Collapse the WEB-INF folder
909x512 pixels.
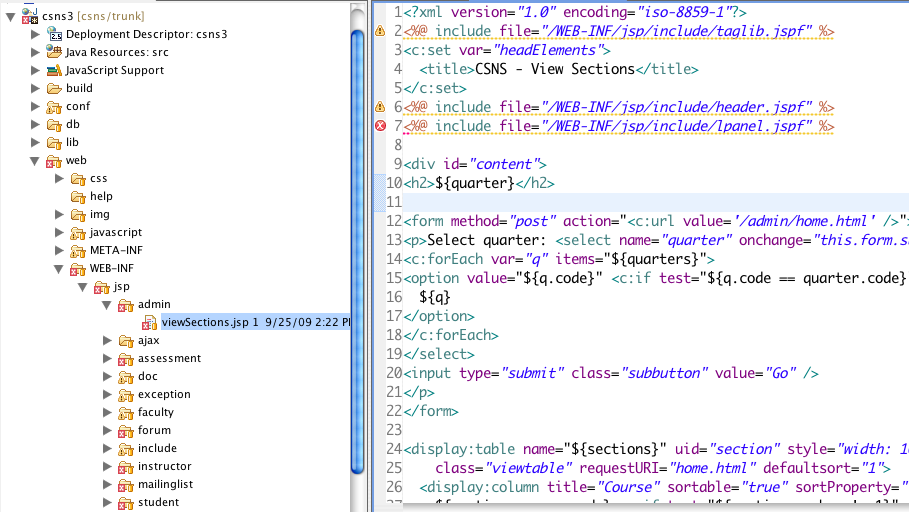[x=60, y=269]
